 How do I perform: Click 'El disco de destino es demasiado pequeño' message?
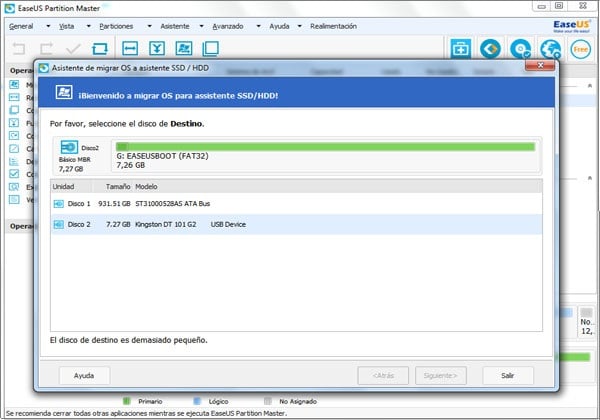coord(129,340)
